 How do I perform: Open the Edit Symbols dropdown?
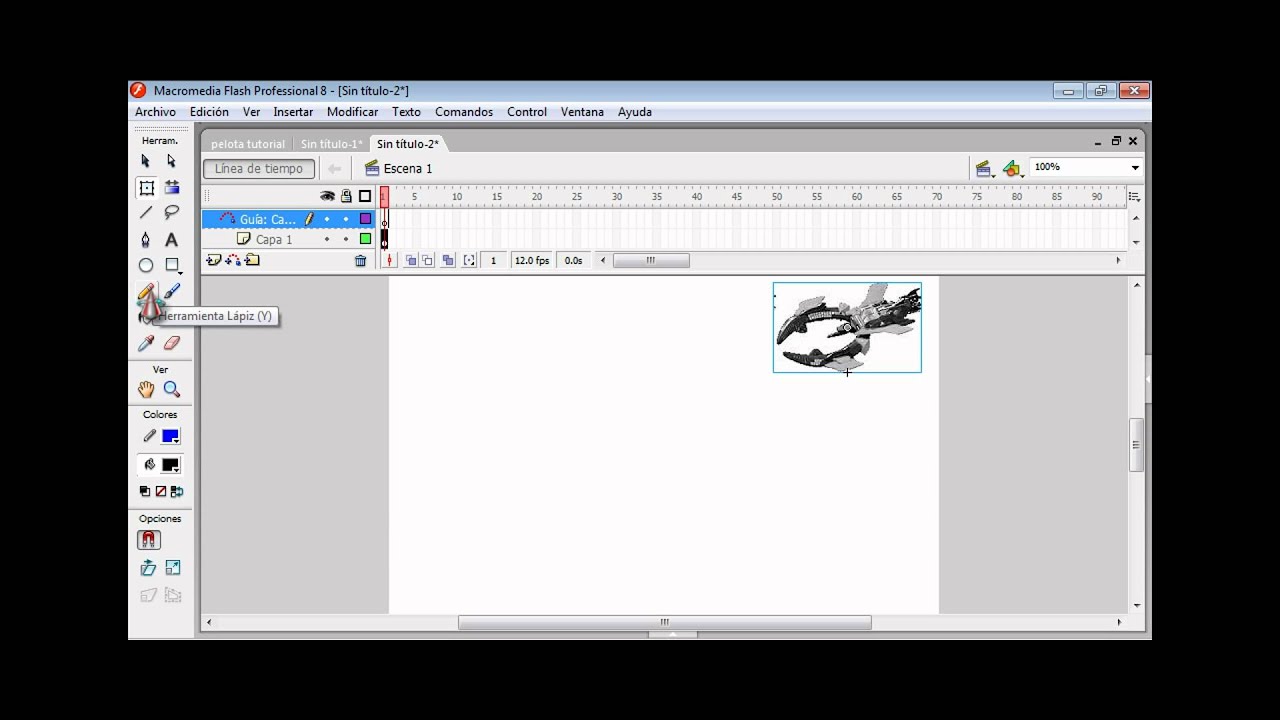coord(1013,169)
